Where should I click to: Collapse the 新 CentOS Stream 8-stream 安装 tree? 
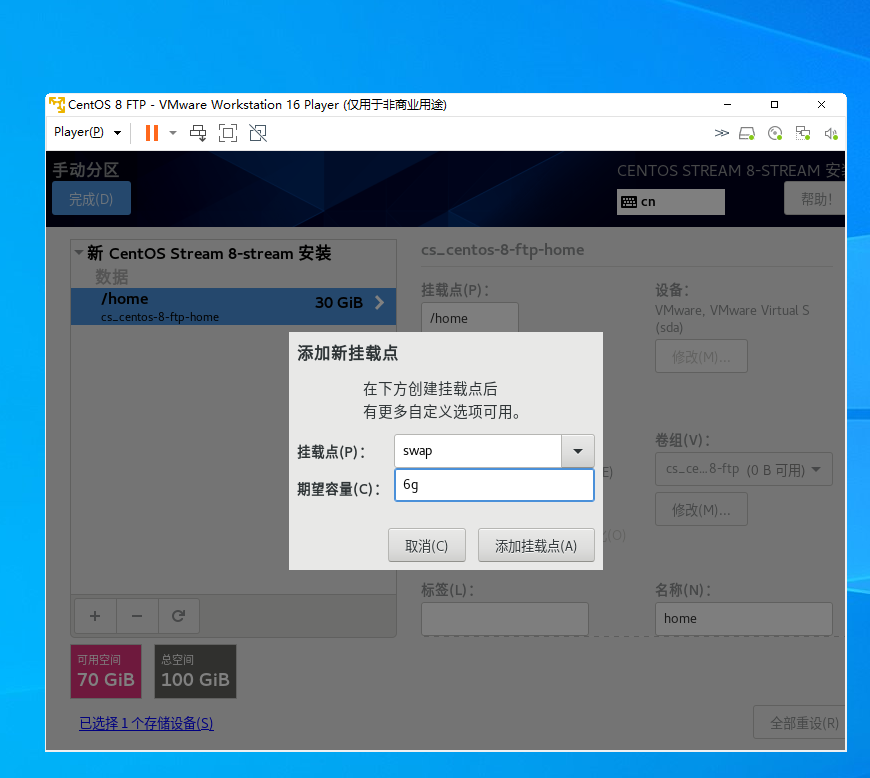[x=79, y=252]
